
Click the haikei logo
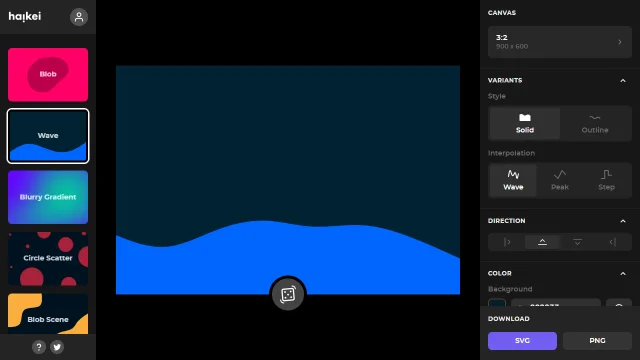click(25, 16)
